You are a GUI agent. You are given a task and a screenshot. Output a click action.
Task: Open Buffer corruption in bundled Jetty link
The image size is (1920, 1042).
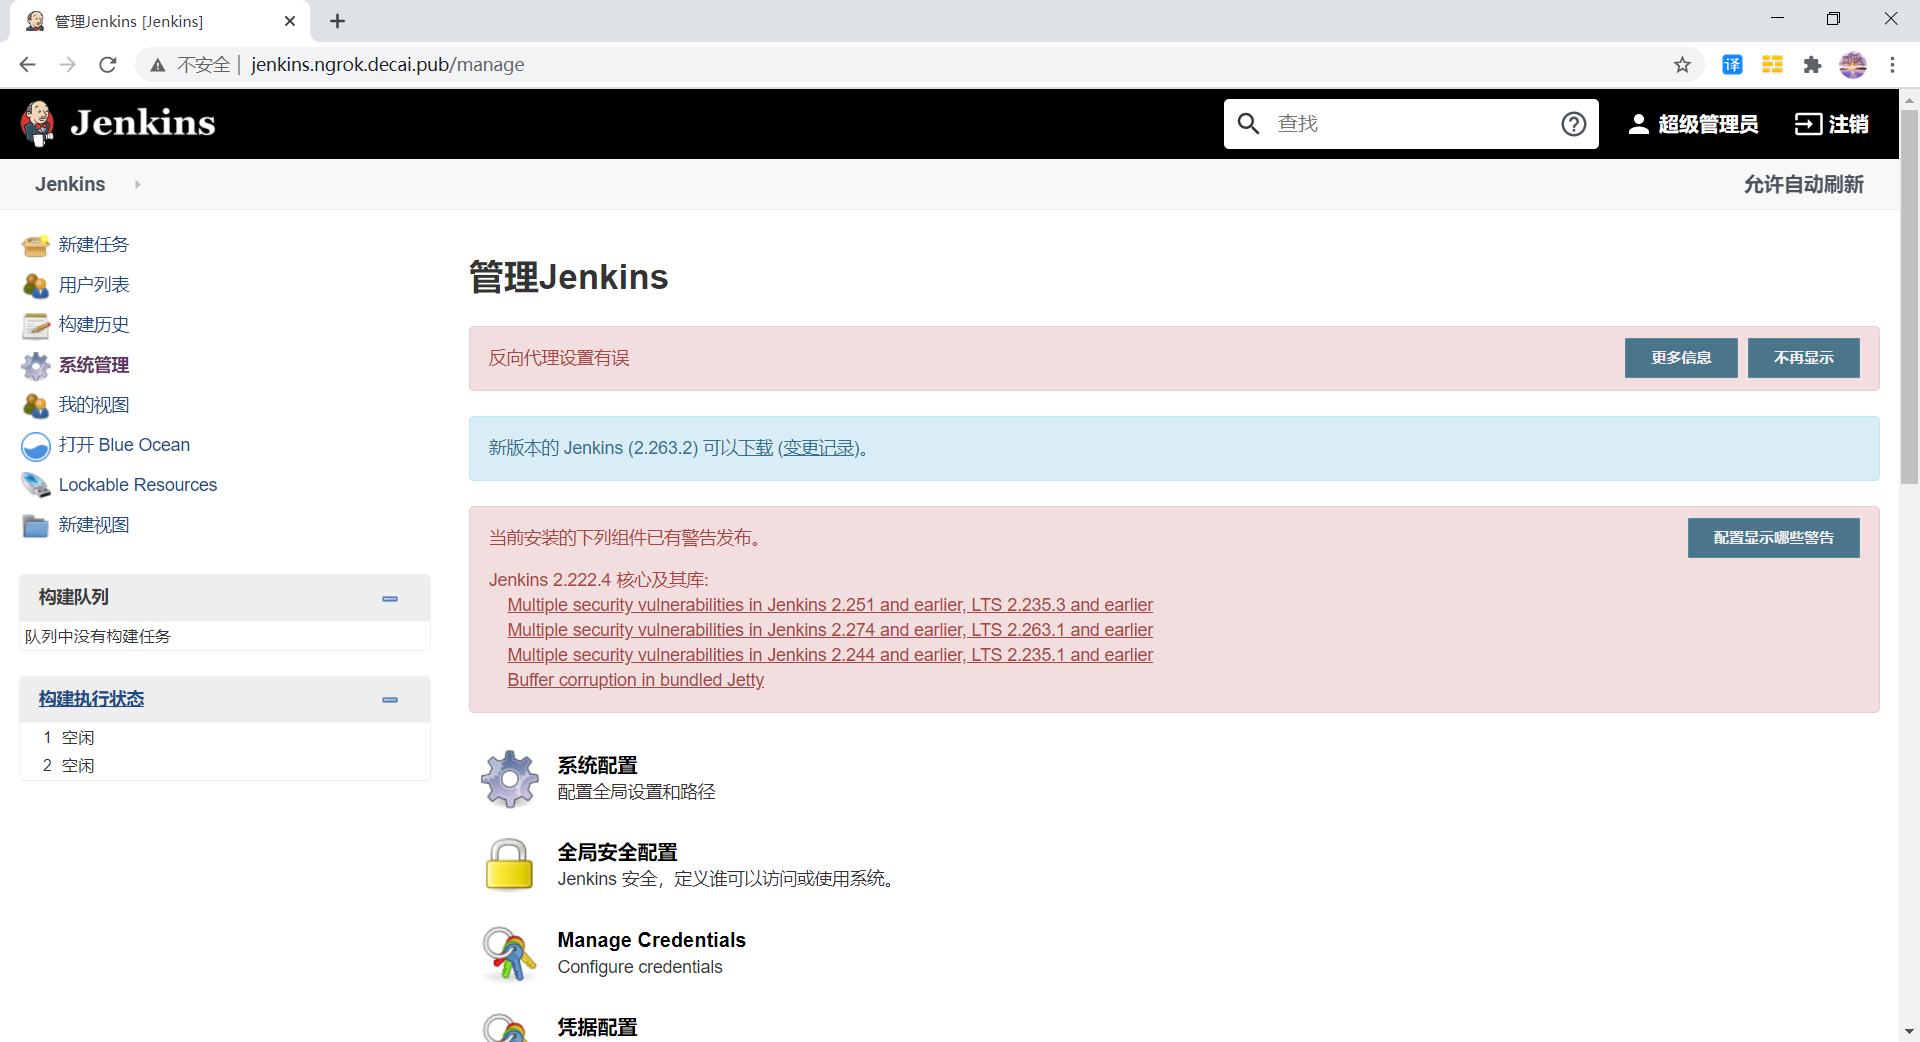pos(635,680)
